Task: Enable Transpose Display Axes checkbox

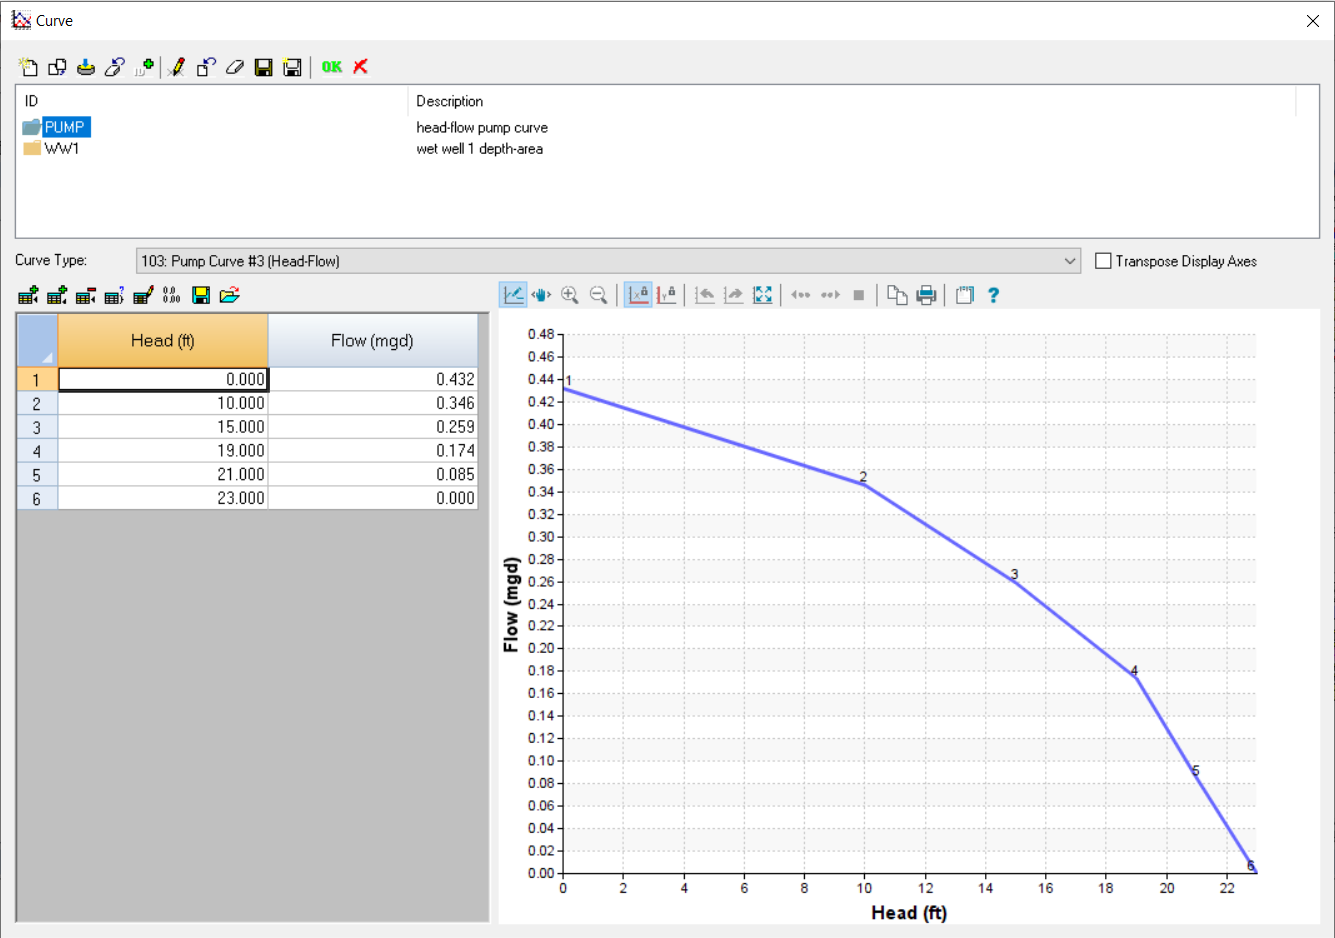Action: pyautogui.click(x=1103, y=261)
